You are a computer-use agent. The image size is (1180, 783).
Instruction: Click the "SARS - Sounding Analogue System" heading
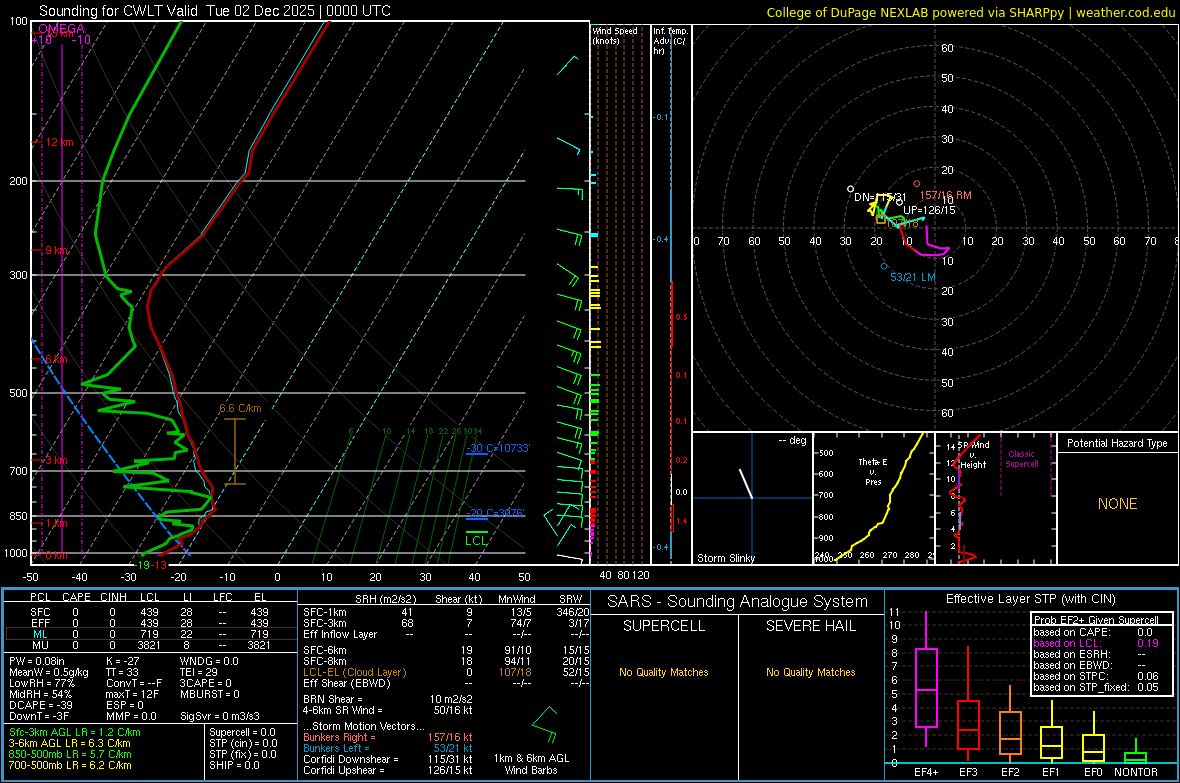[738, 602]
